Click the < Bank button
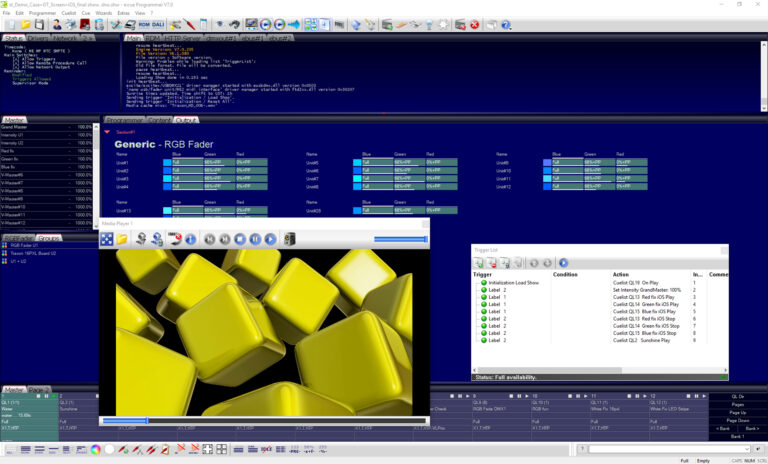This screenshot has height=464, width=768. 723,428
